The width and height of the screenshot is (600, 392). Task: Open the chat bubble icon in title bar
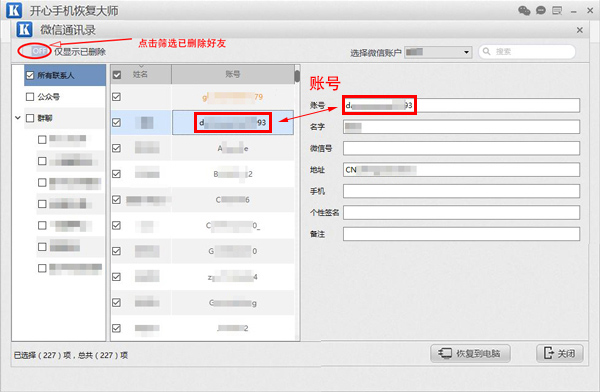(541, 10)
